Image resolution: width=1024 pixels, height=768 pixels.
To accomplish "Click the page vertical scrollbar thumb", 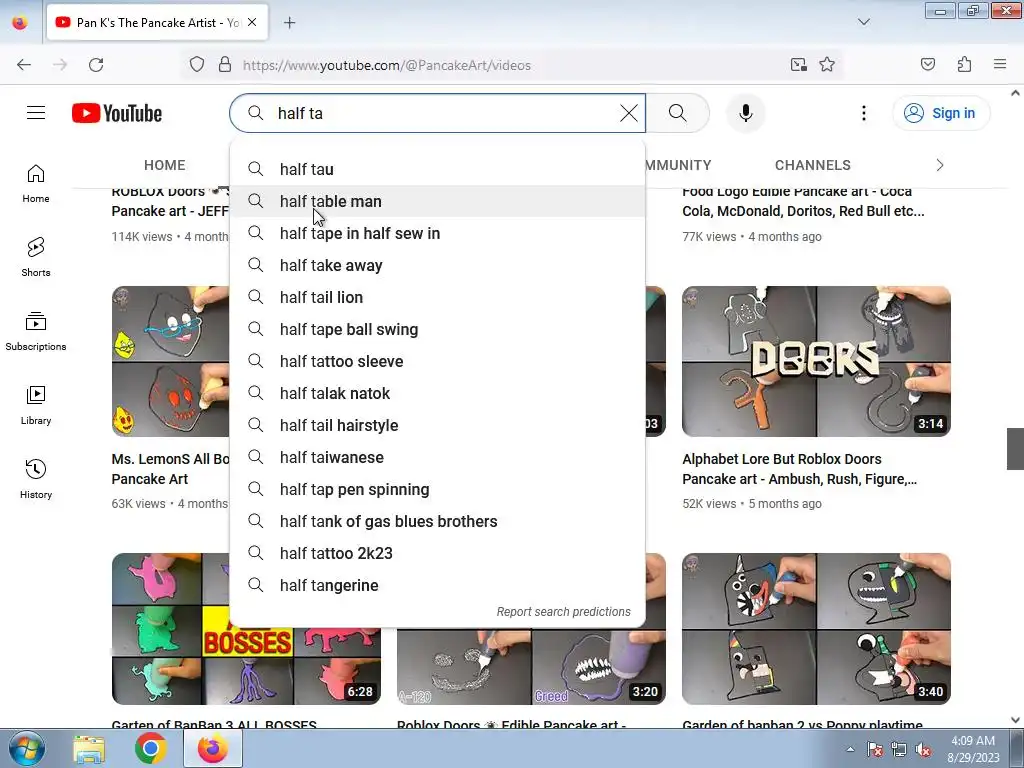I will [1015, 449].
